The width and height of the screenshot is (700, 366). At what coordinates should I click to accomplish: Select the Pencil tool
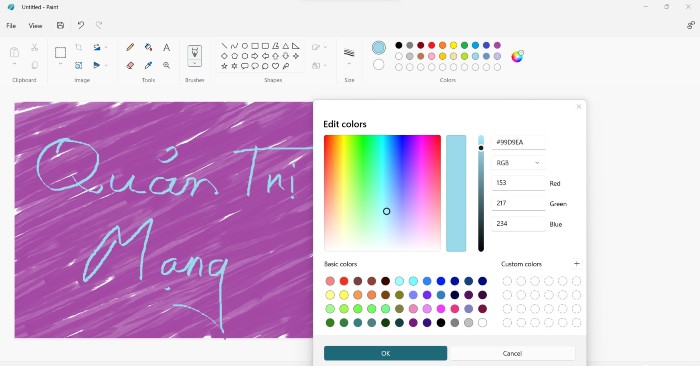pyautogui.click(x=130, y=47)
